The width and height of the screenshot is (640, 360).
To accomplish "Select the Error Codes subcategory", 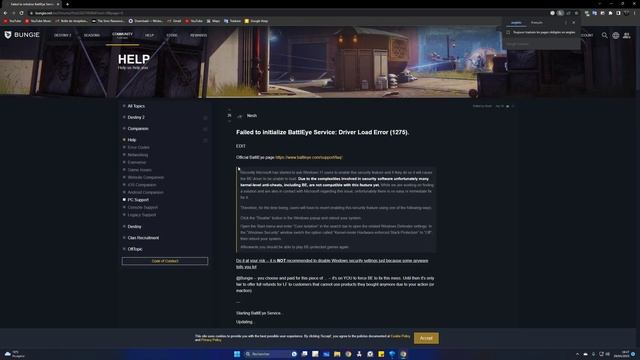I will [138, 147].
